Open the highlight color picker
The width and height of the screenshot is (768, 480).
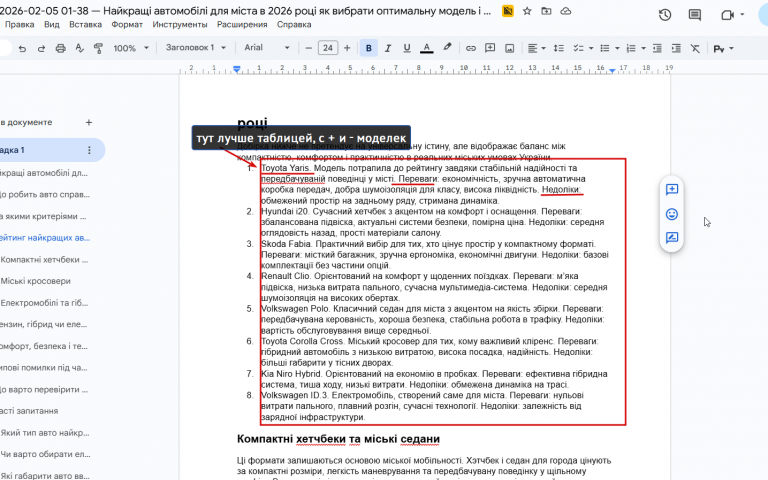(x=447, y=48)
